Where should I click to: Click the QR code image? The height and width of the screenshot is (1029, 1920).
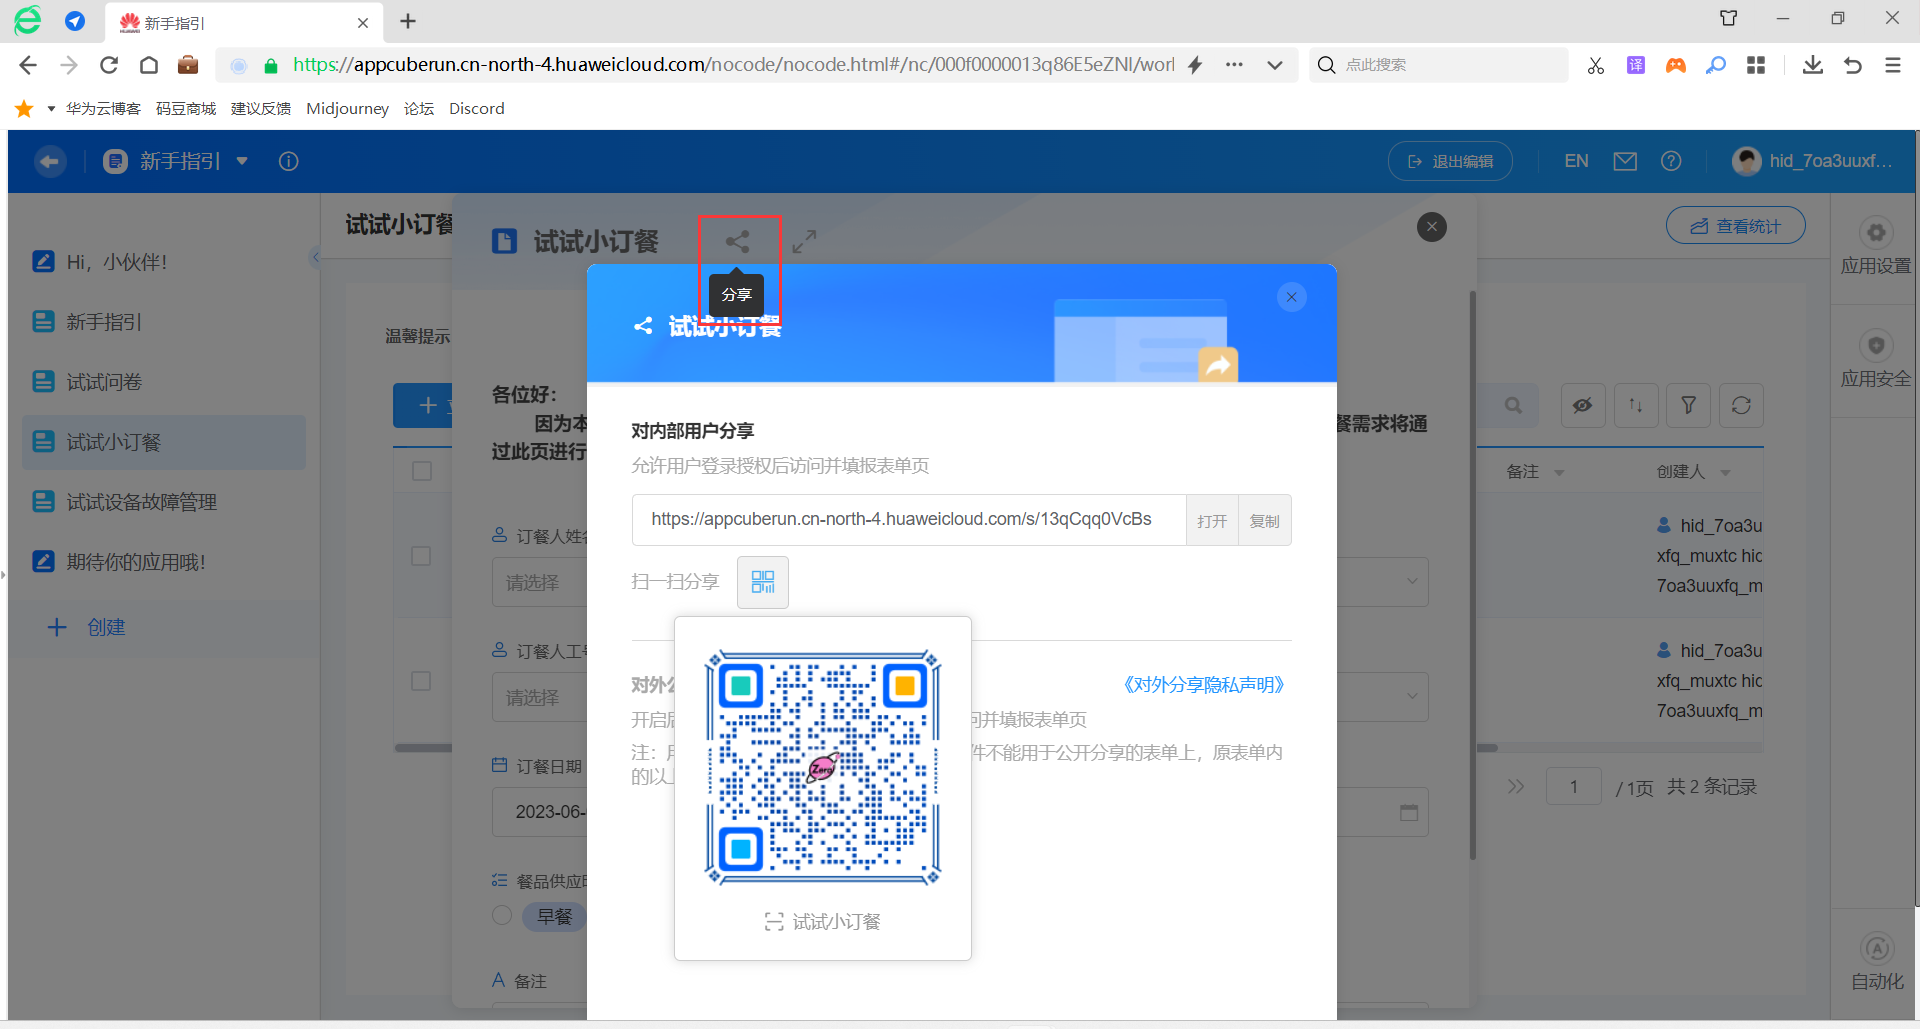click(822, 768)
